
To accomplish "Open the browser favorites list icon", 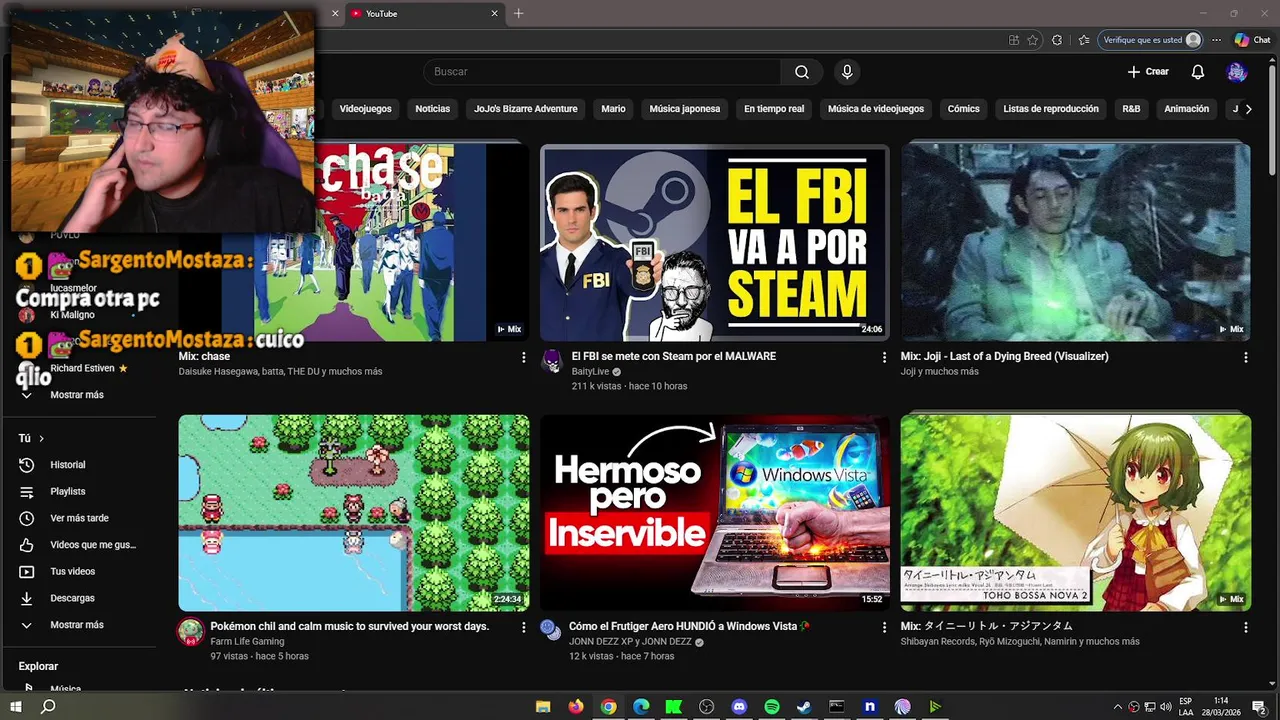I will pyautogui.click(x=1084, y=40).
